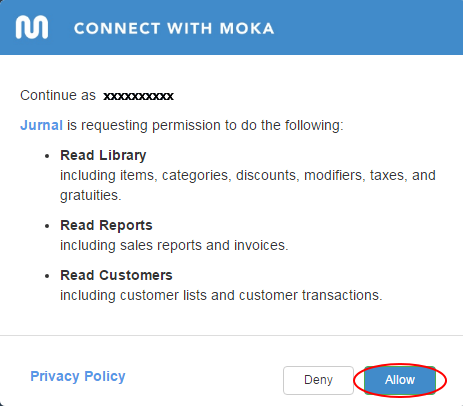
Task: Deny the permission request
Action: [318, 380]
